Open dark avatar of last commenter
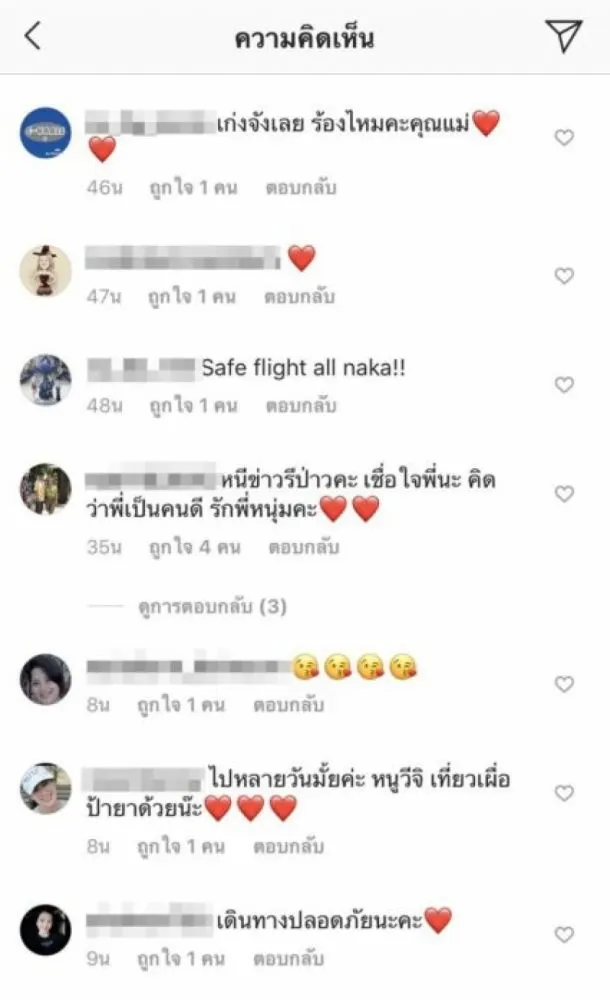The width and height of the screenshot is (610, 1000). pos(45,930)
